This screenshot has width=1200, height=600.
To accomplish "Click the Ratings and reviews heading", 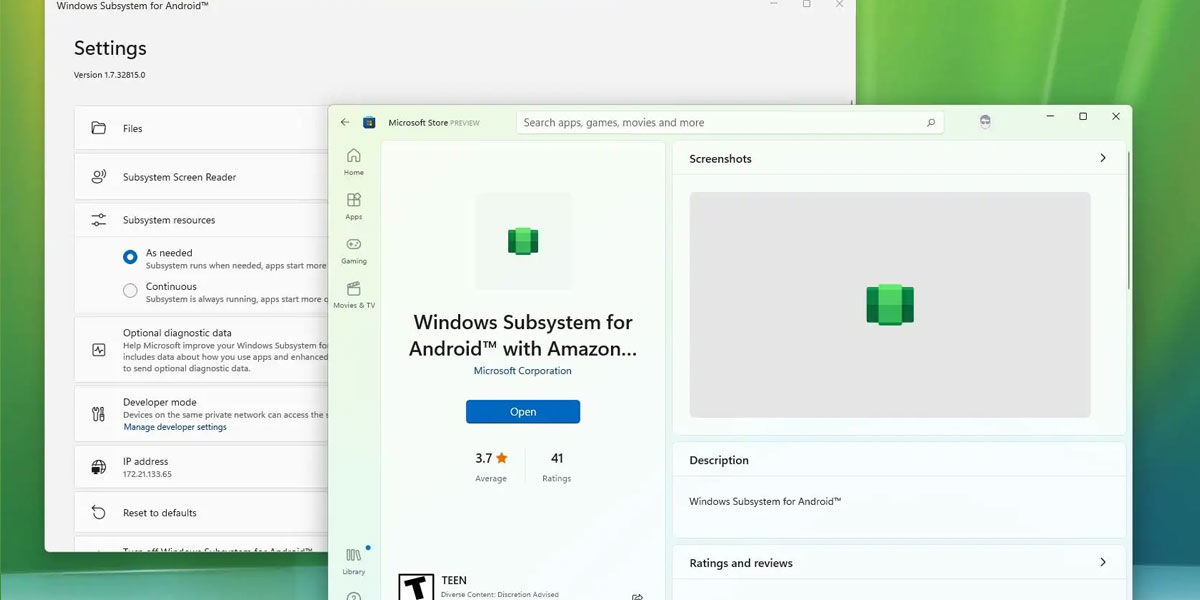I will pos(741,563).
